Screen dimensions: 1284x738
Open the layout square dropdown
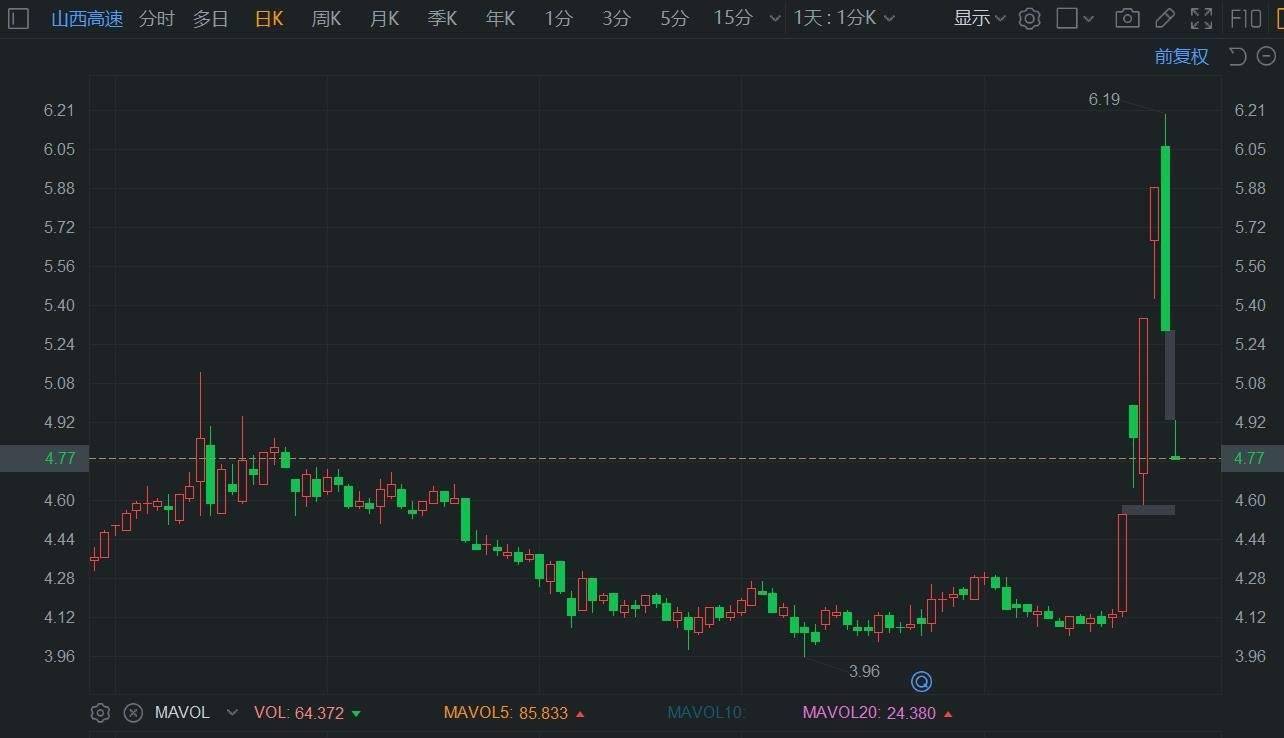tap(1075, 18)
